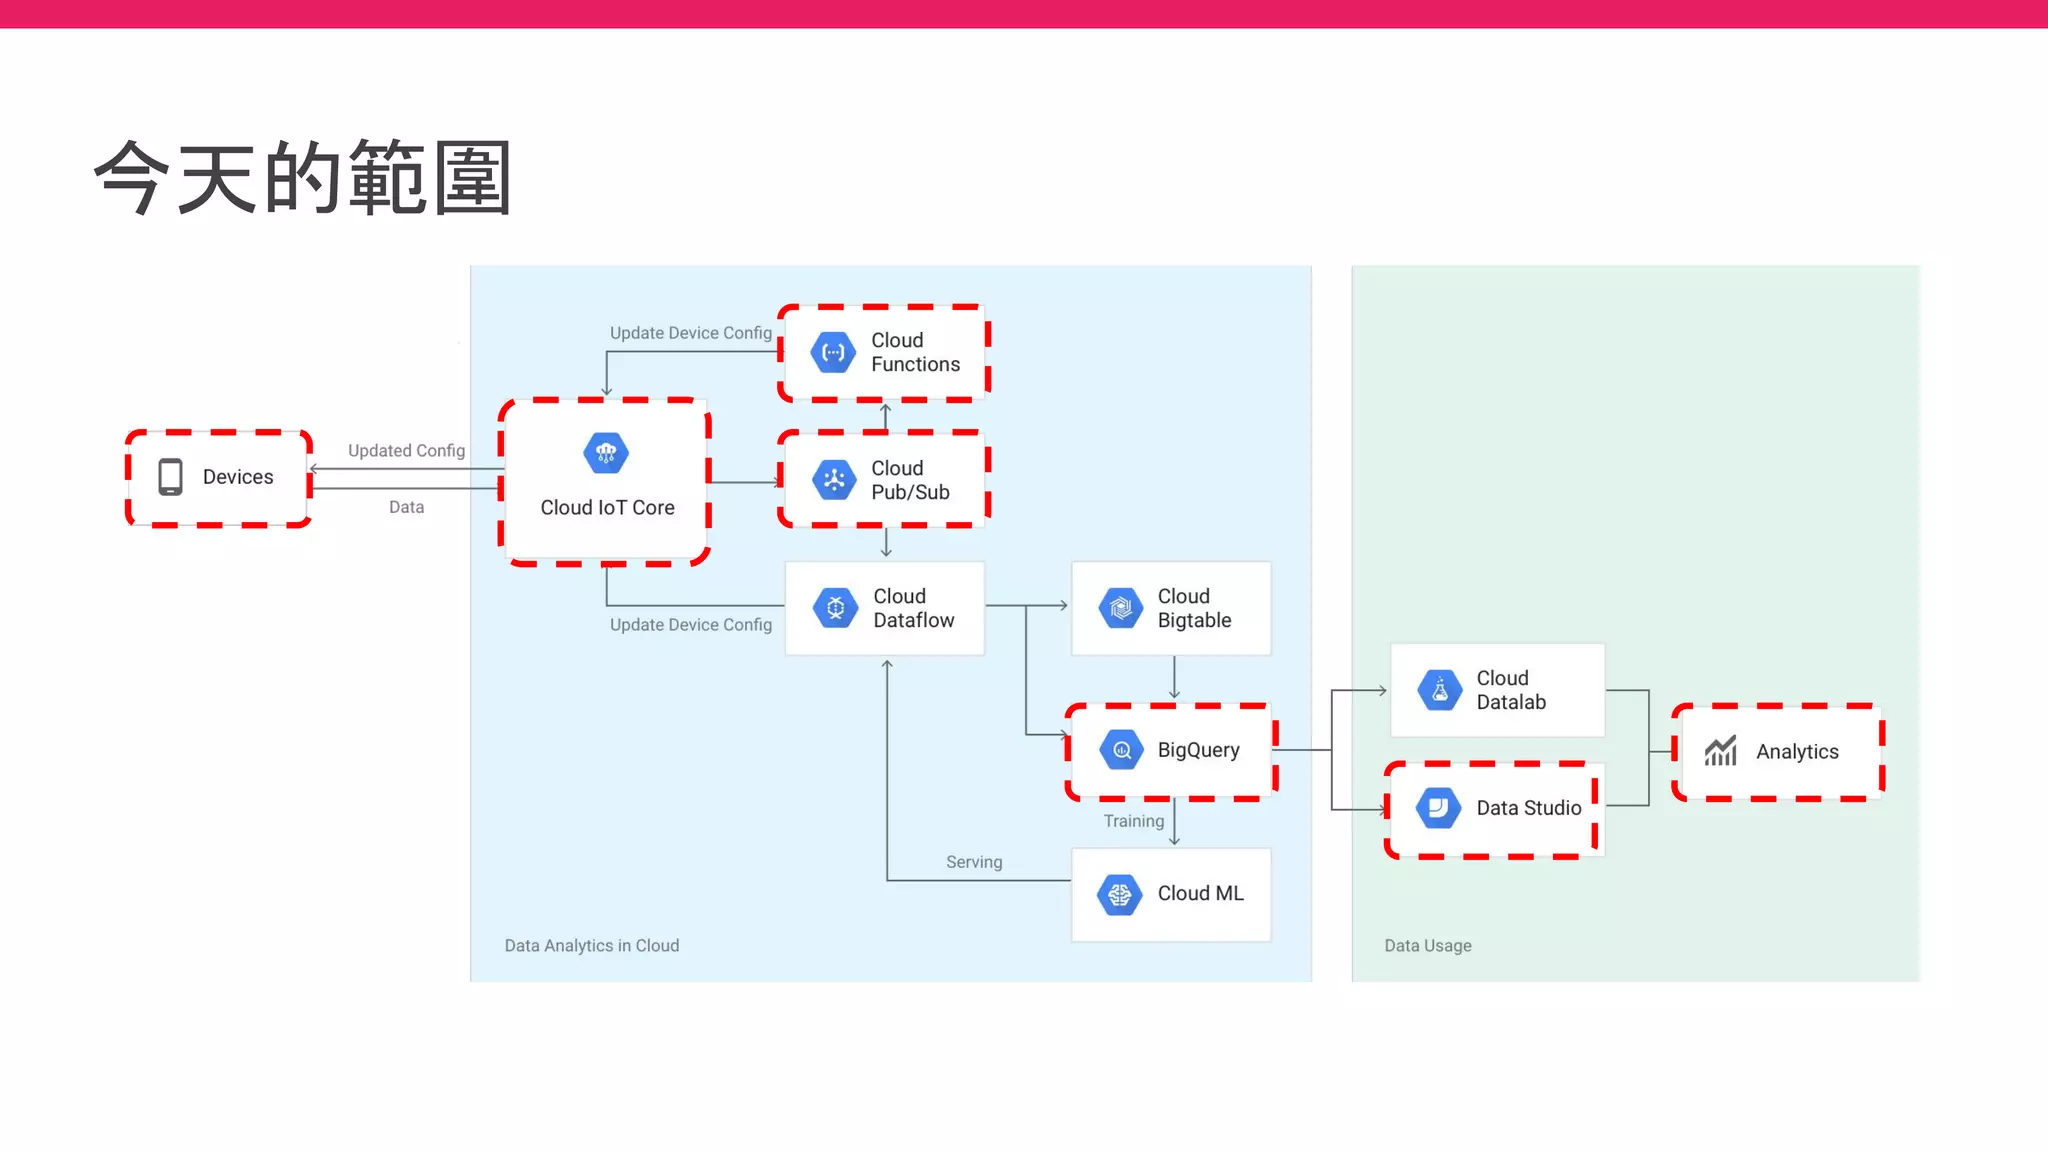Click the Cloud Bigtable icon
Viewport: 2048px width, 1152px height.
pyautogui.click(x=1121, y=608)
